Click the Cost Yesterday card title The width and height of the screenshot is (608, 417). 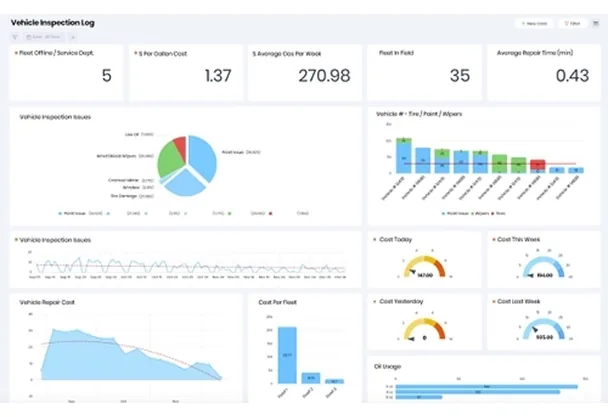tap(401, 301)
